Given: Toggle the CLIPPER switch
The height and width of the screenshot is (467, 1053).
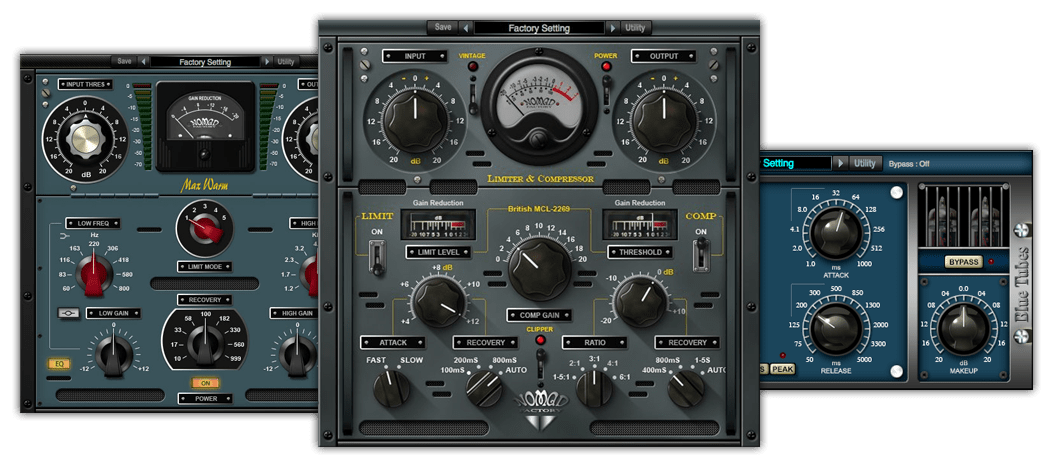Looking at the screenshot, I should [539, 362].
